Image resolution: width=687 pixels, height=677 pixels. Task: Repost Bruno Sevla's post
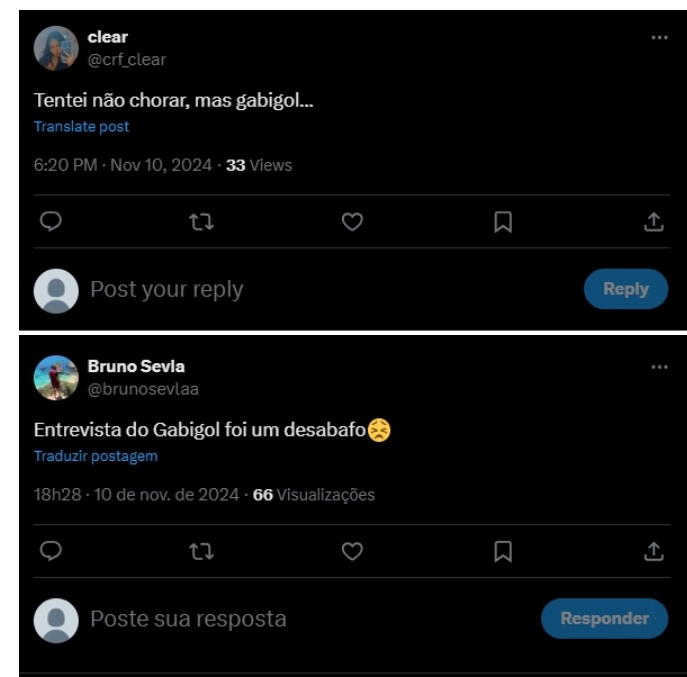click(x=201, y=551)
